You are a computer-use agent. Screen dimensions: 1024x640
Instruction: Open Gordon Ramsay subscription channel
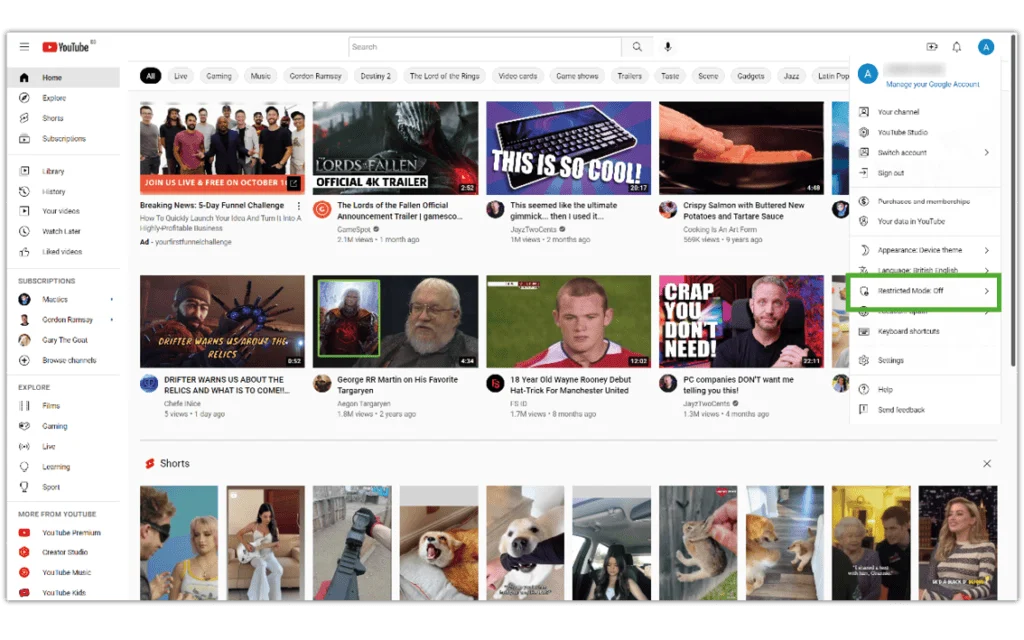64,320
